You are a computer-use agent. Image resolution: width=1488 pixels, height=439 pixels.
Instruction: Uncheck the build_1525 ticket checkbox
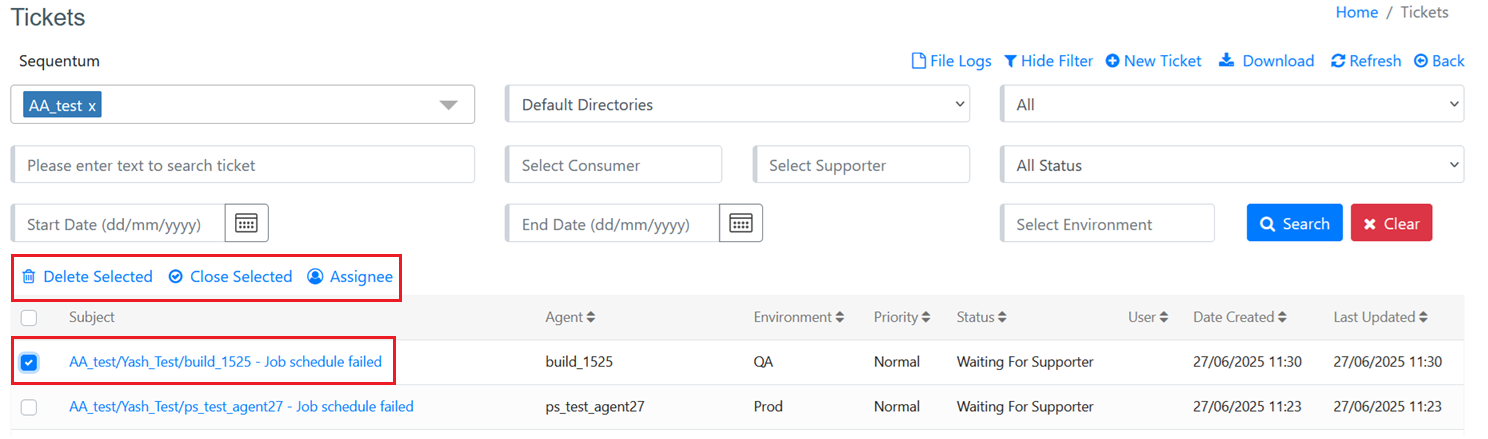point(29,362)
